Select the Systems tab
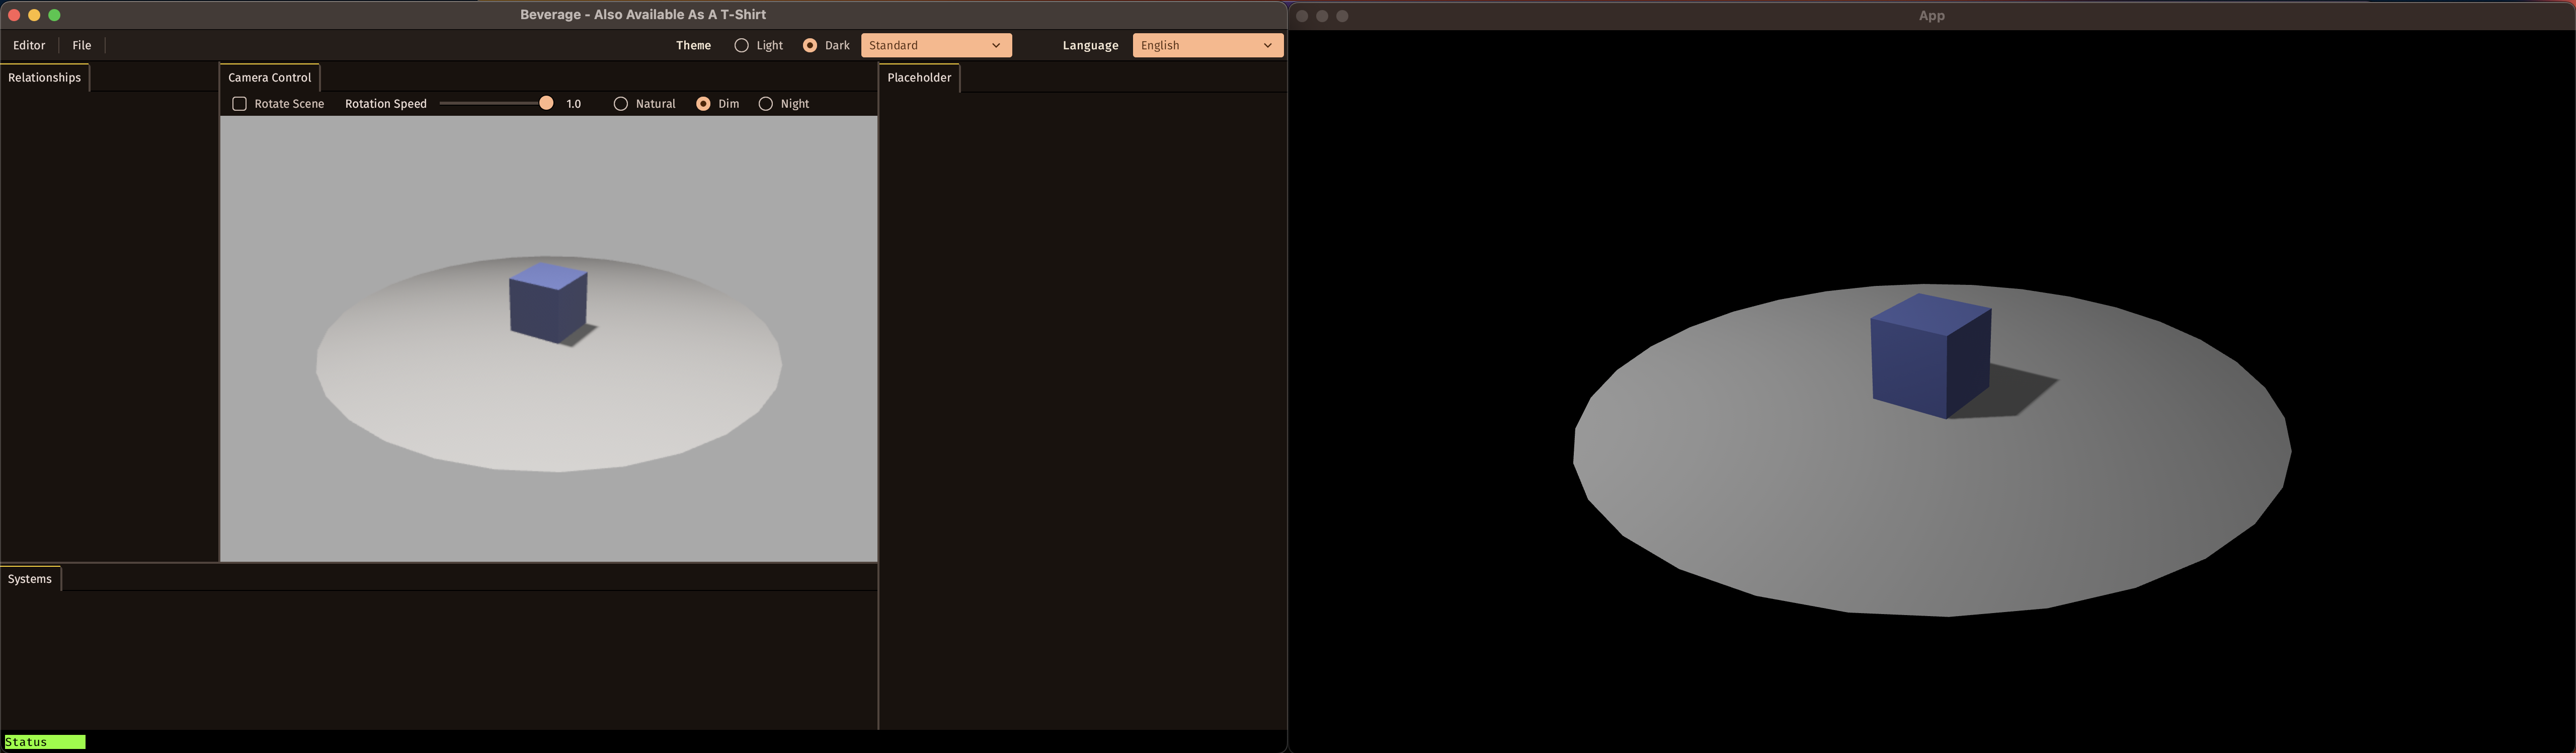The height and width of the screenshot is (753, 2576). click(30, 579)
